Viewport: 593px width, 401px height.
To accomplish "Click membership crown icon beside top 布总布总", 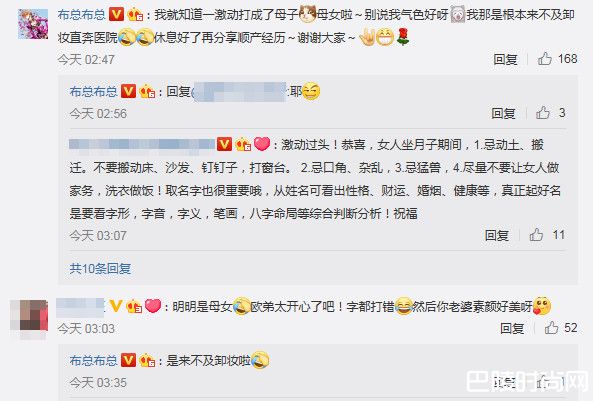I will click(x=135, y=15).
